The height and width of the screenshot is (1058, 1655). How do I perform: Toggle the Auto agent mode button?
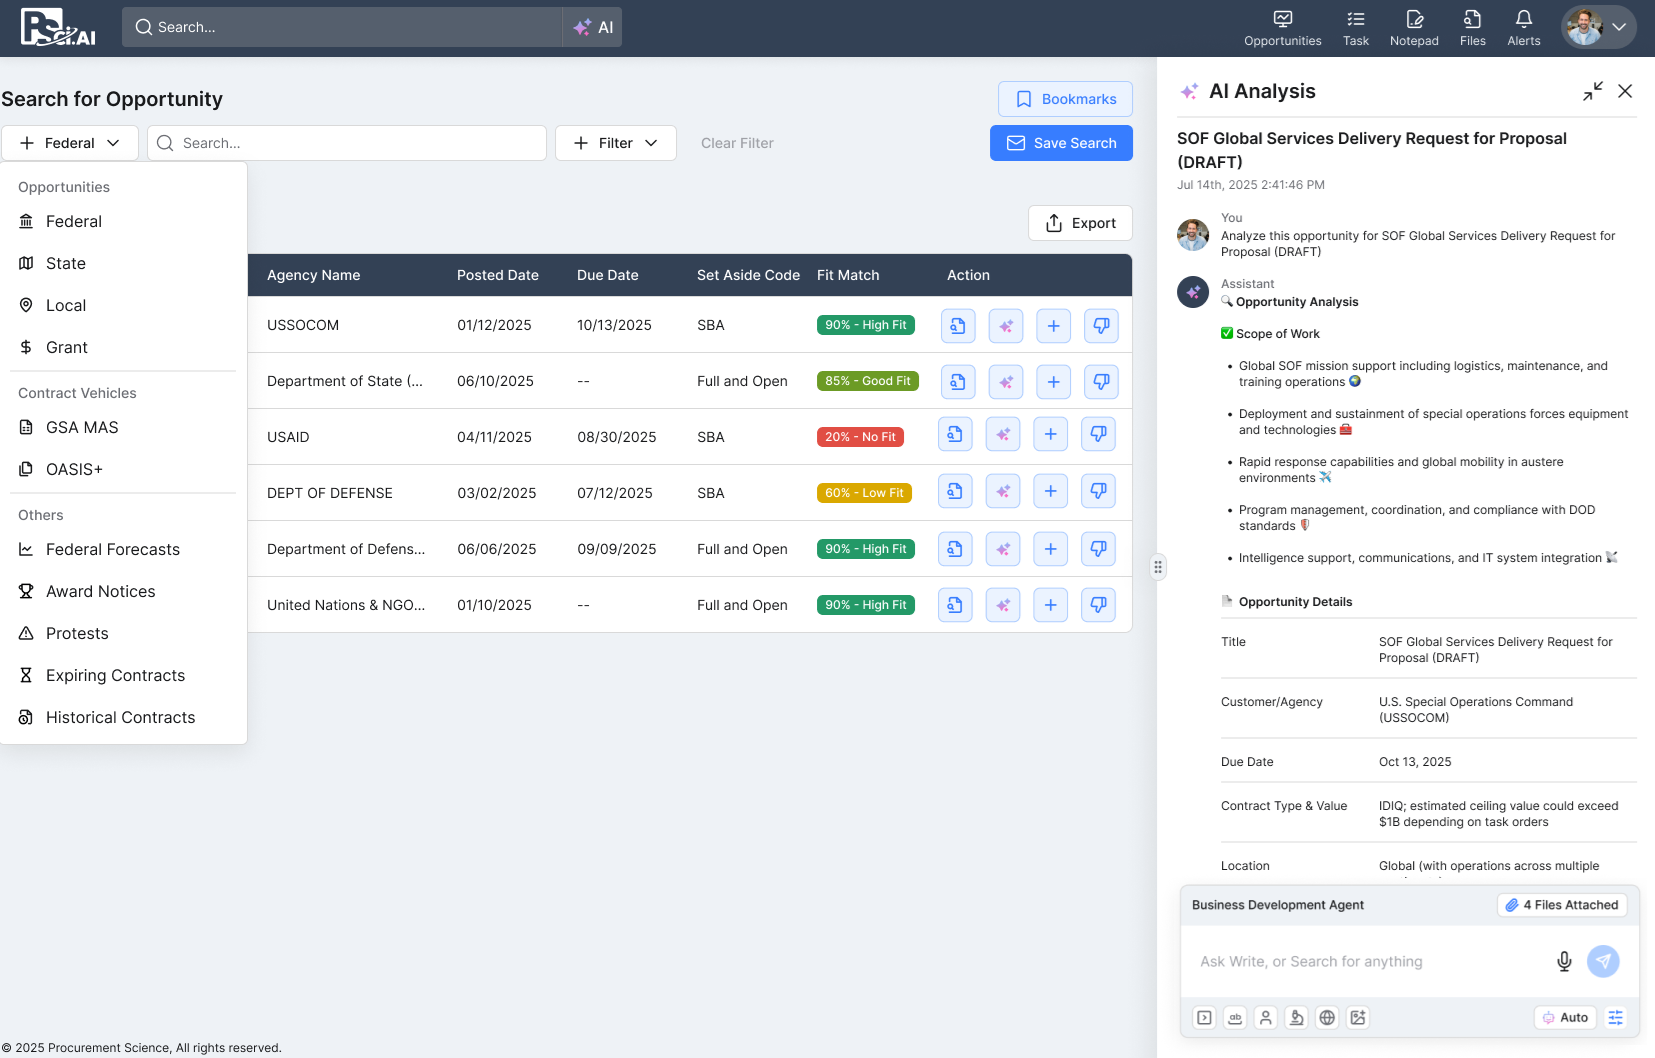[1565, 1018]
